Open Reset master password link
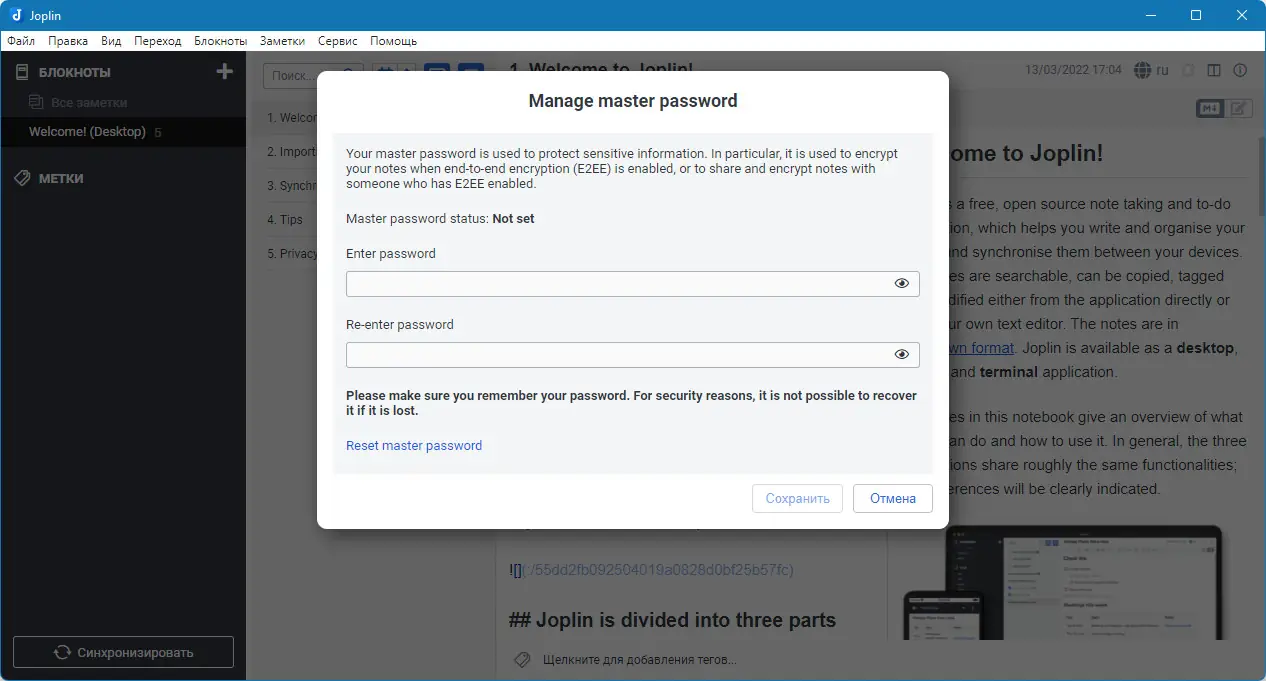 pos(414,446)
